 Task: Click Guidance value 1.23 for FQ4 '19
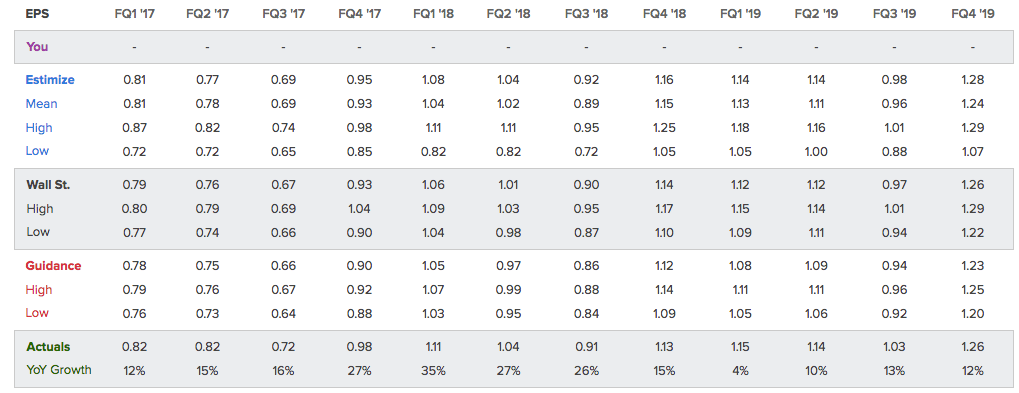coord(972,266)
